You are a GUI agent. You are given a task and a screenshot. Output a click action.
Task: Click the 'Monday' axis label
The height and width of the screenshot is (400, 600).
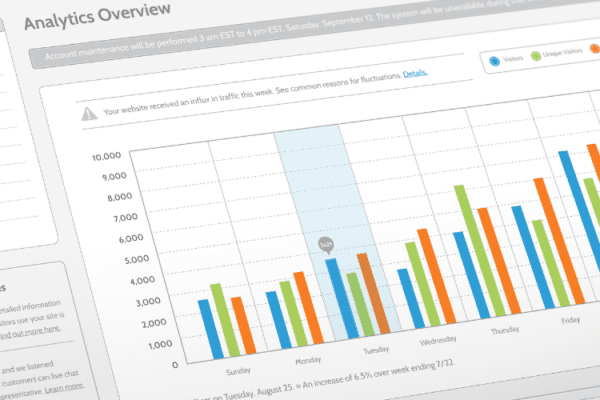[x=308, y=360]
